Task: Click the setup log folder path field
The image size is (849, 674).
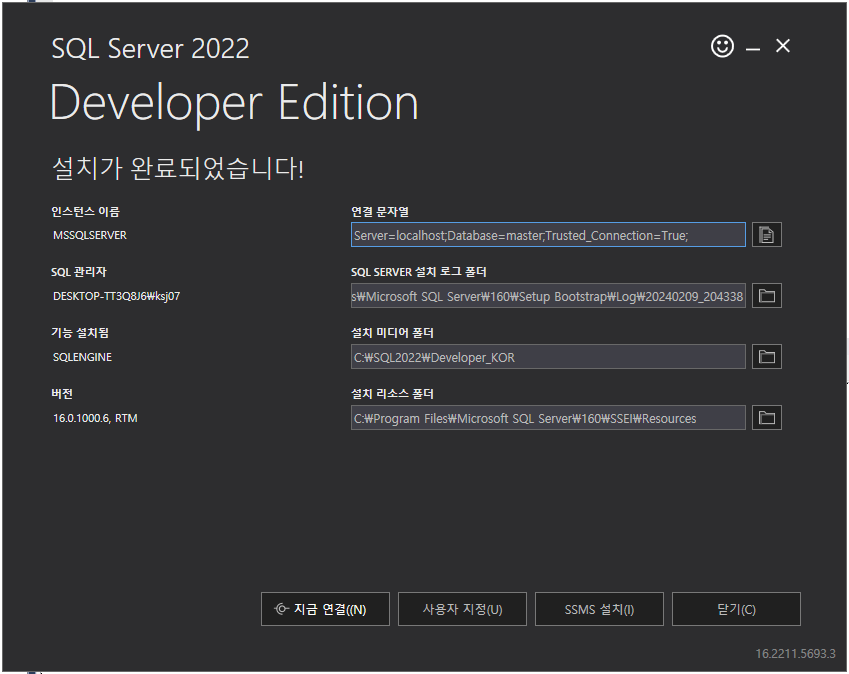Action: coord(548,296)
